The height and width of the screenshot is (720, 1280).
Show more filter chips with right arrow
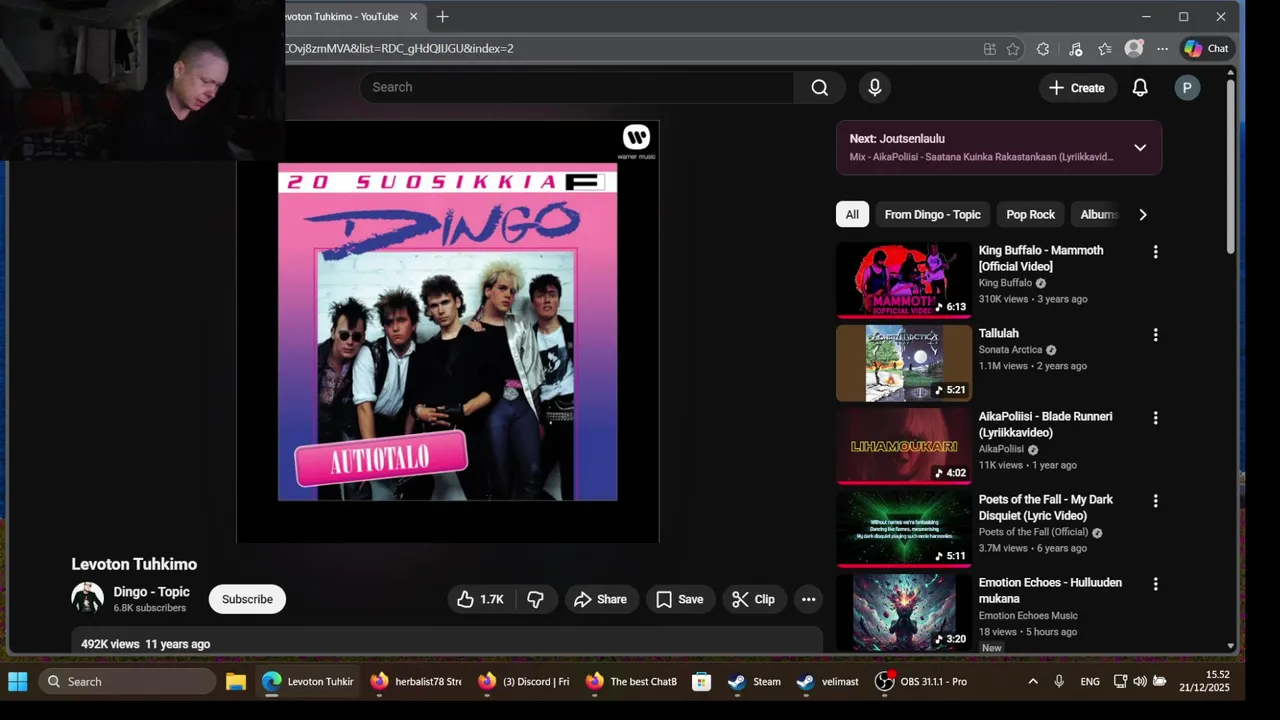pyautogui.click(x=1143, y=214)
